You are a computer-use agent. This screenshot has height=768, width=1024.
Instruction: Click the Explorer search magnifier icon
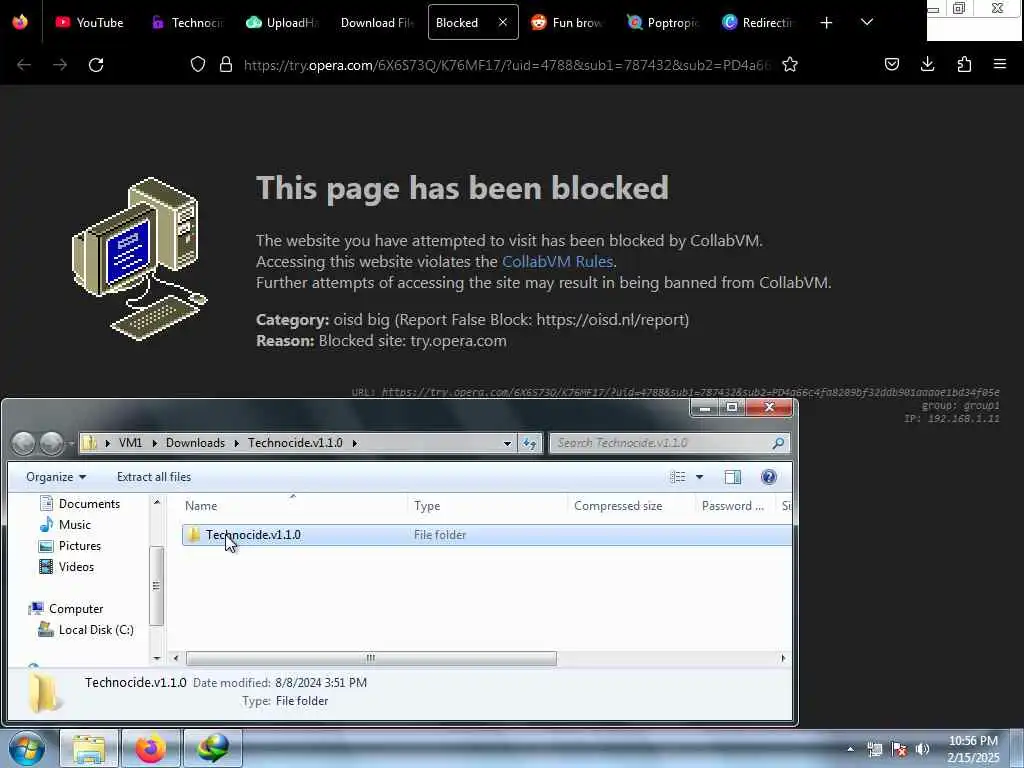click(x=778, y=443)
